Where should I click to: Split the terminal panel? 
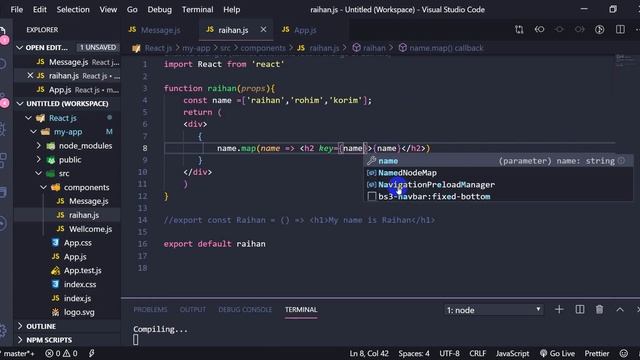click(580, 310)
